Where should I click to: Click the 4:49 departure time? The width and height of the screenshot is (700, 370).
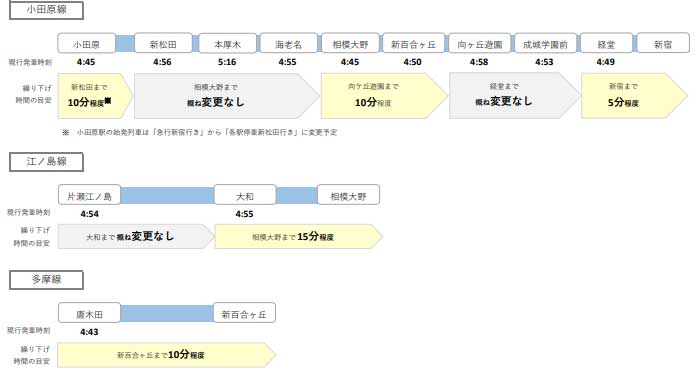pos(605,62)
